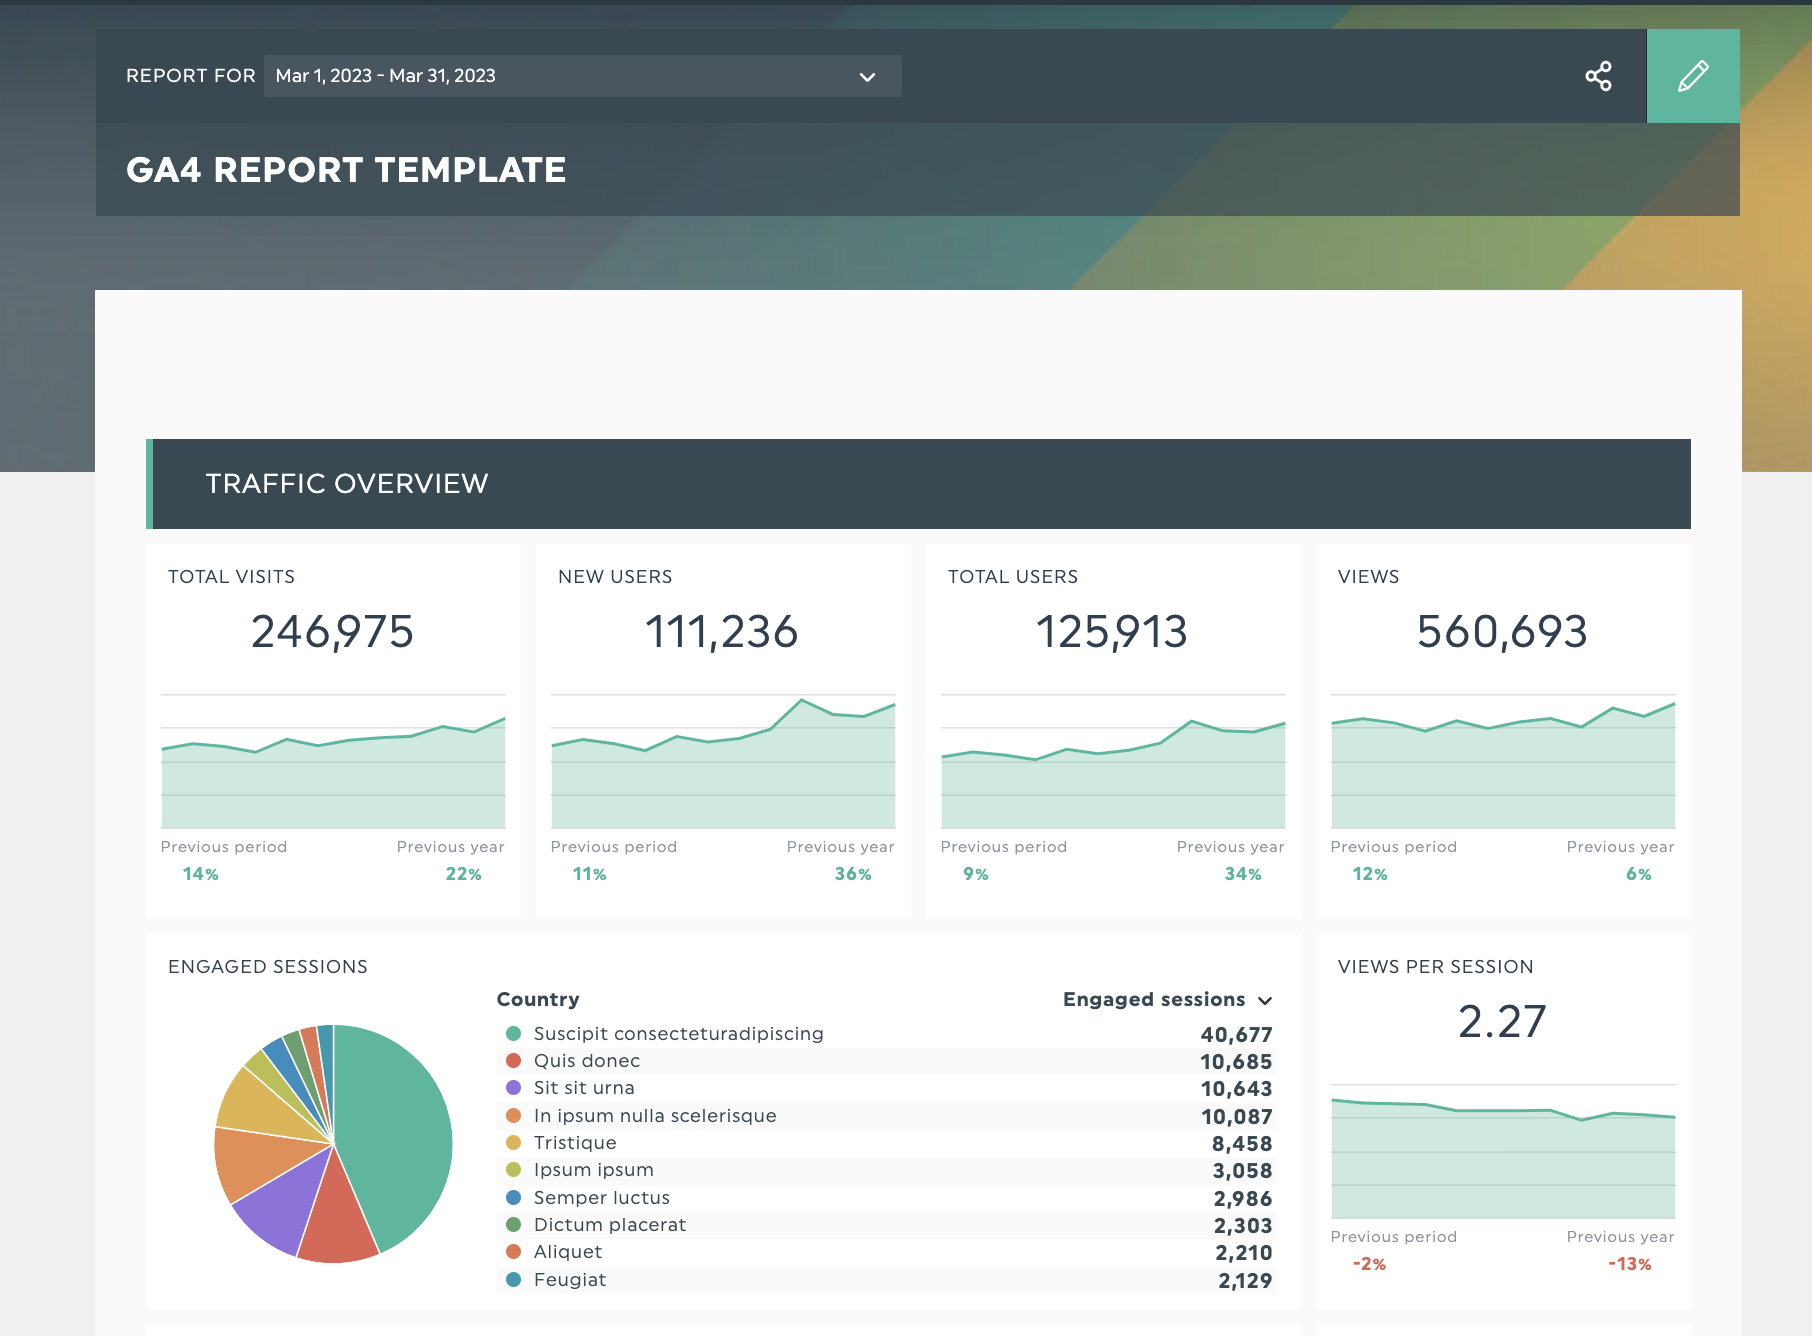Click the date range dropdown chevron
Screen dimensions: 1812x1336
[x=867, y=77]
